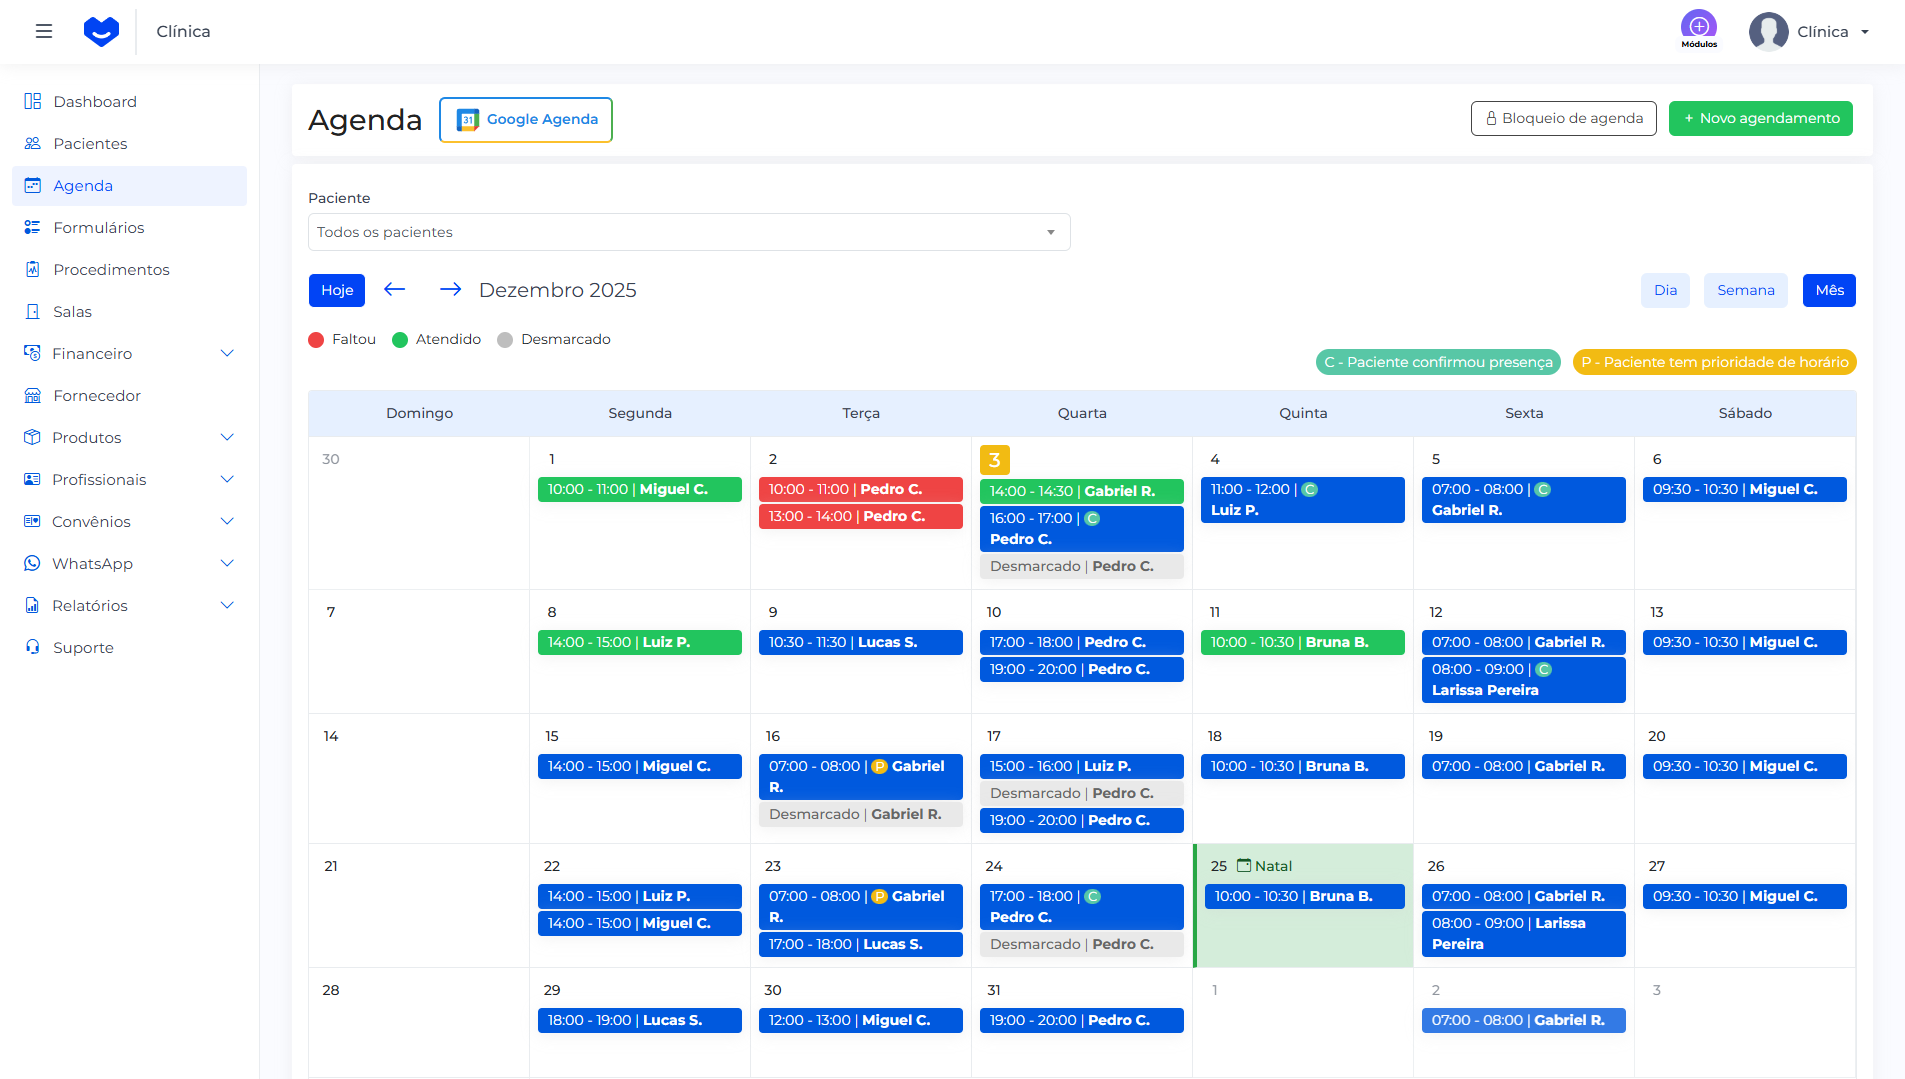Open Pacientes via its sidebar icon

pyautogui.click(x=33, y=144)
